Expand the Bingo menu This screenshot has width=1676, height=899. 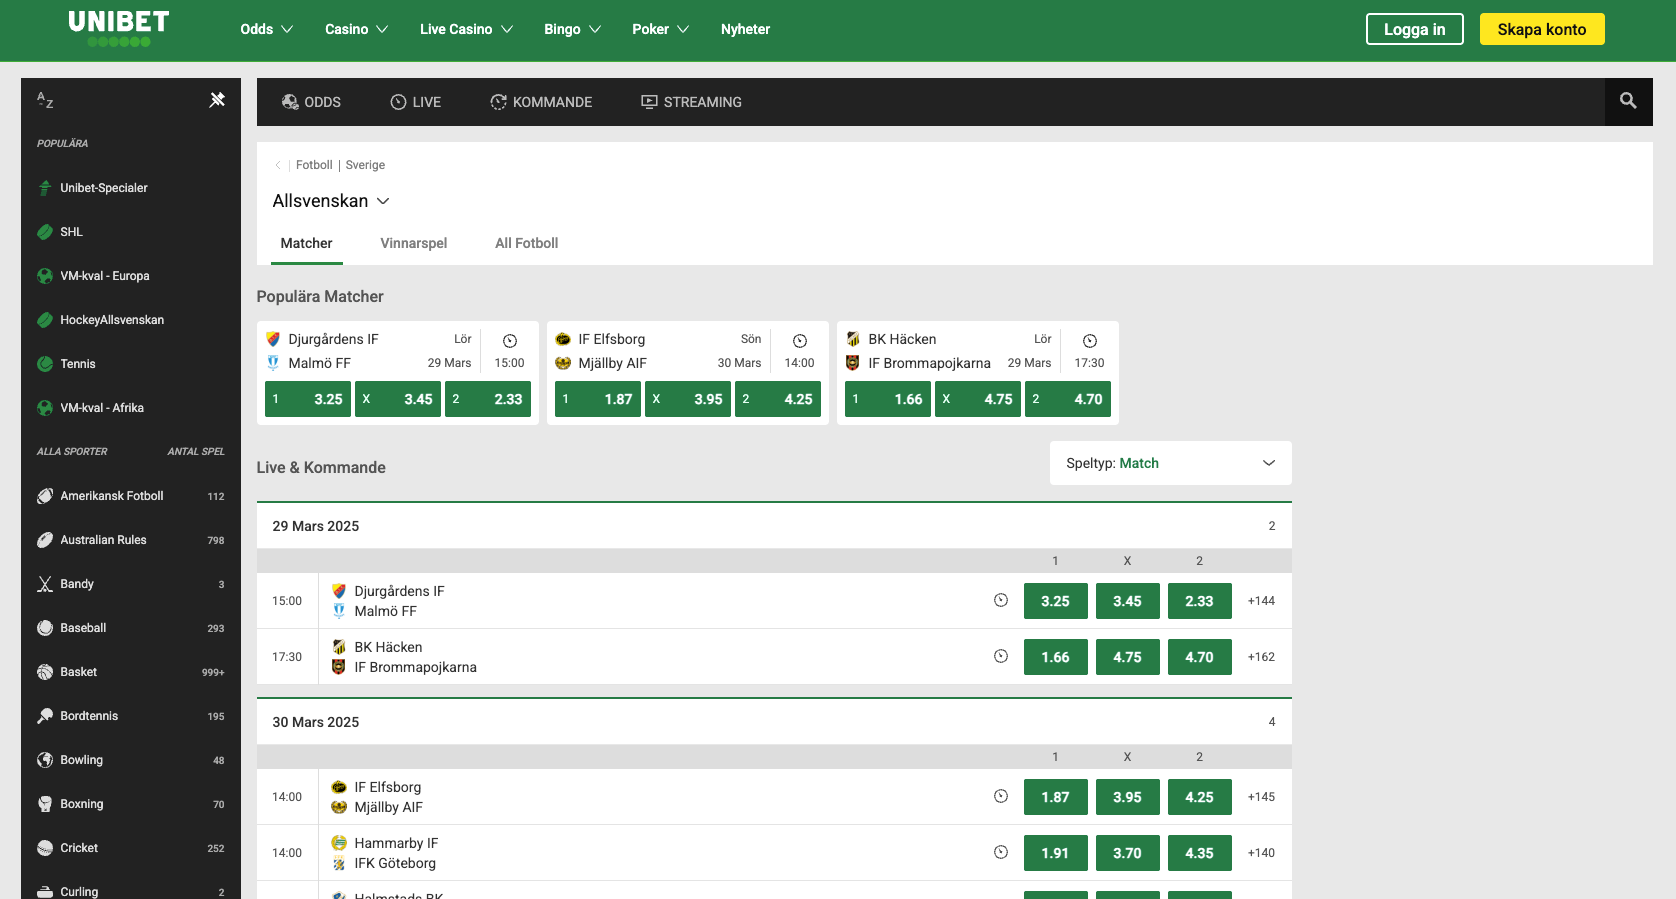coord(572,29)
